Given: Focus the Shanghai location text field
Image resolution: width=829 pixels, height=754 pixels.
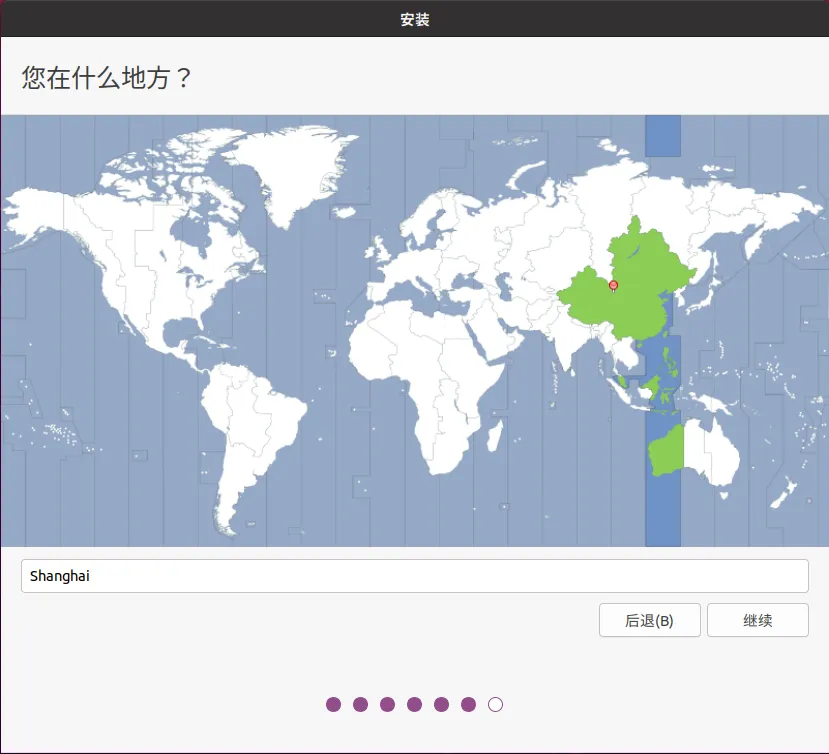Looking at the screenshot, I should pos(414,576).
